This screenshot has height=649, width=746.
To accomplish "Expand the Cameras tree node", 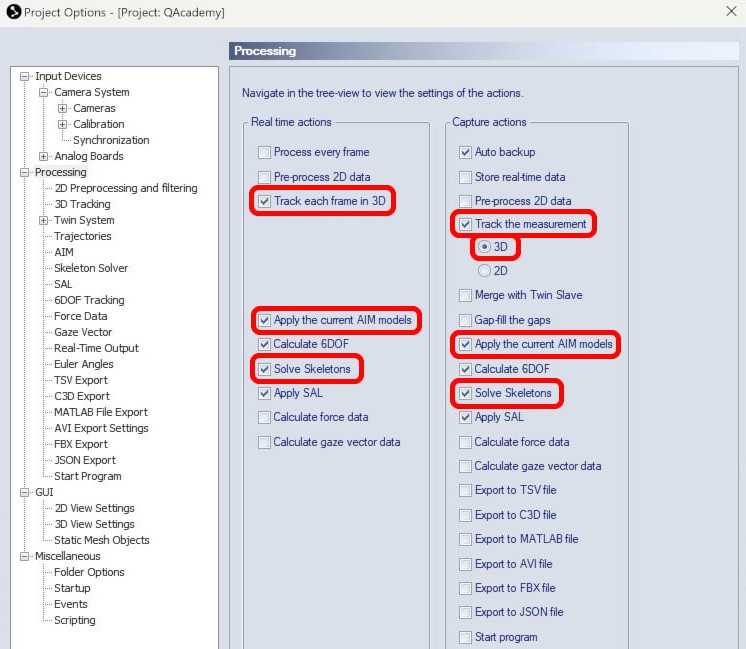I will coord(63,108).
